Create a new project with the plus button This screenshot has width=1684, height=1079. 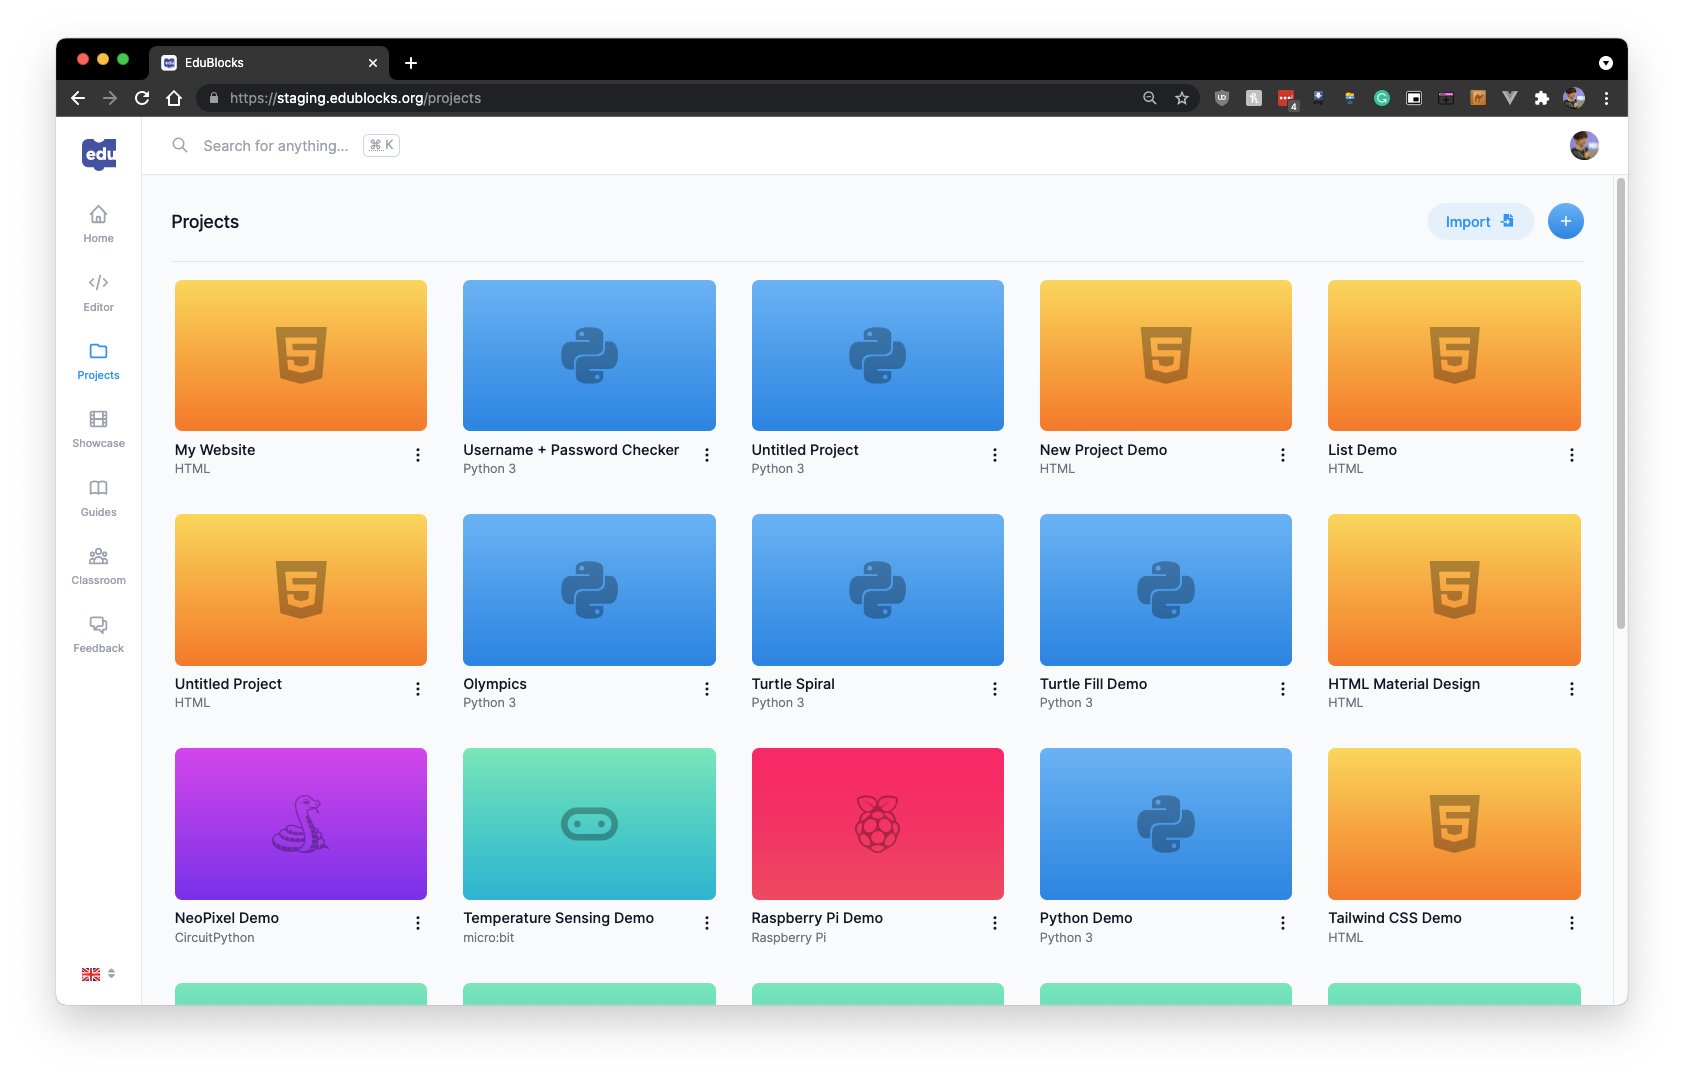tap(1565, 221)
